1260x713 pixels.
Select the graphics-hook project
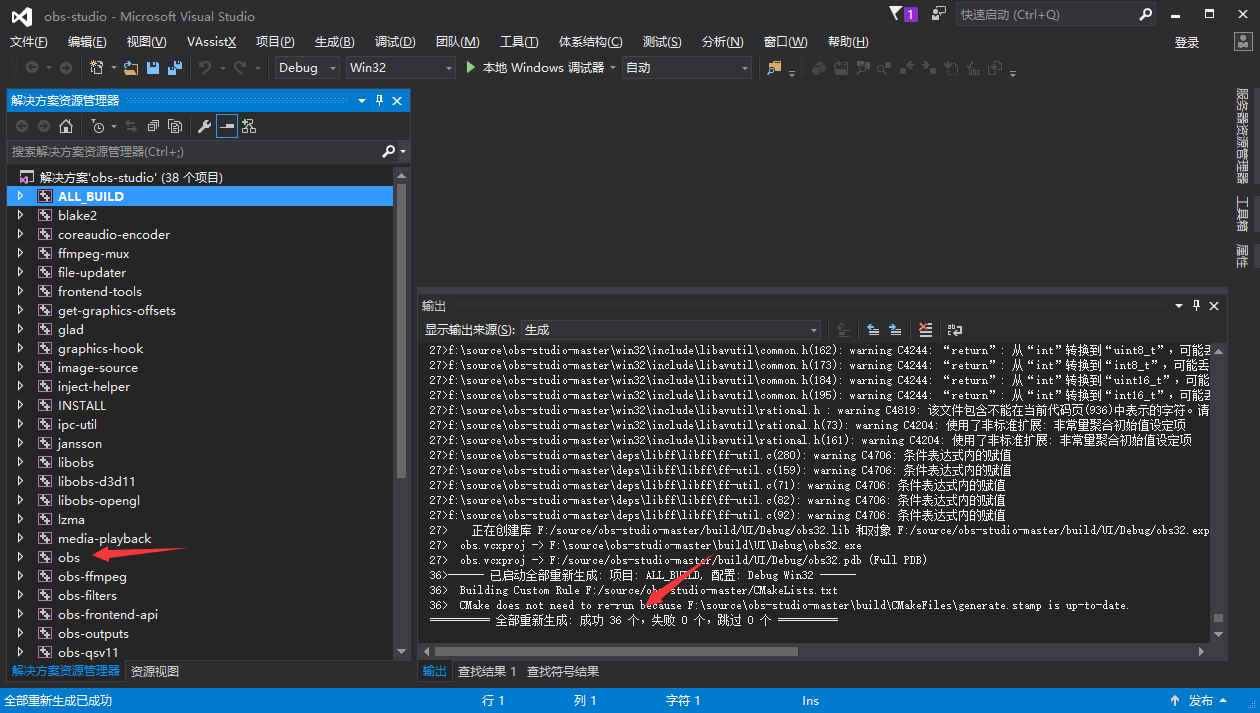click(x=100, y=349)
